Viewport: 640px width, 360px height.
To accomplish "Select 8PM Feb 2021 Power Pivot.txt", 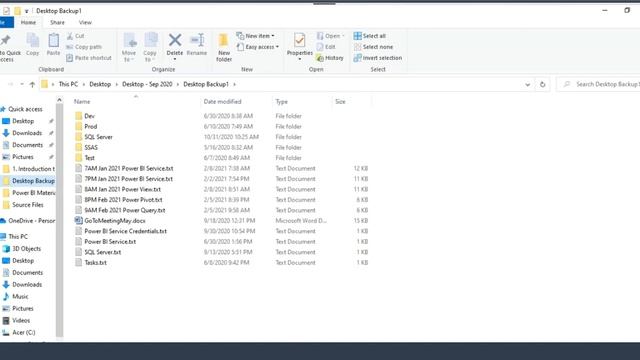I will (119, 200).
